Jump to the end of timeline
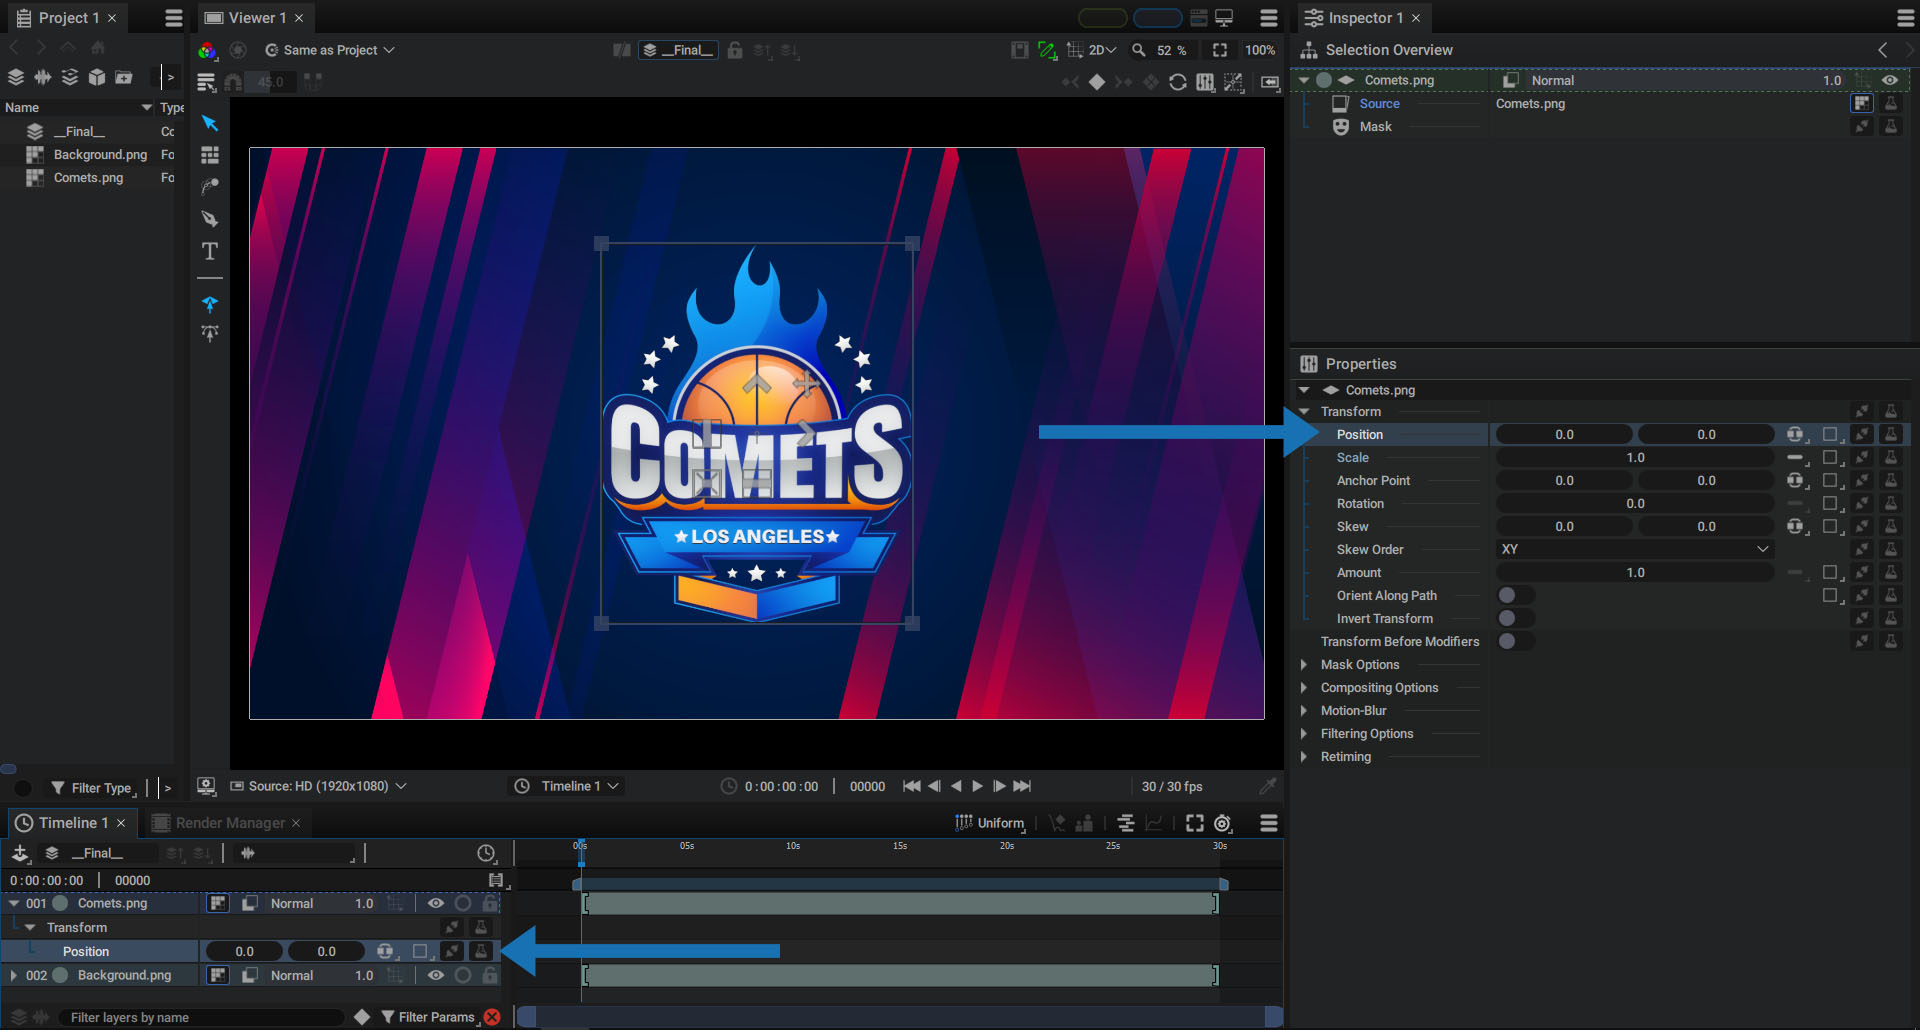Viewport: 1920px width, 1030px height. click(1022, 786)
